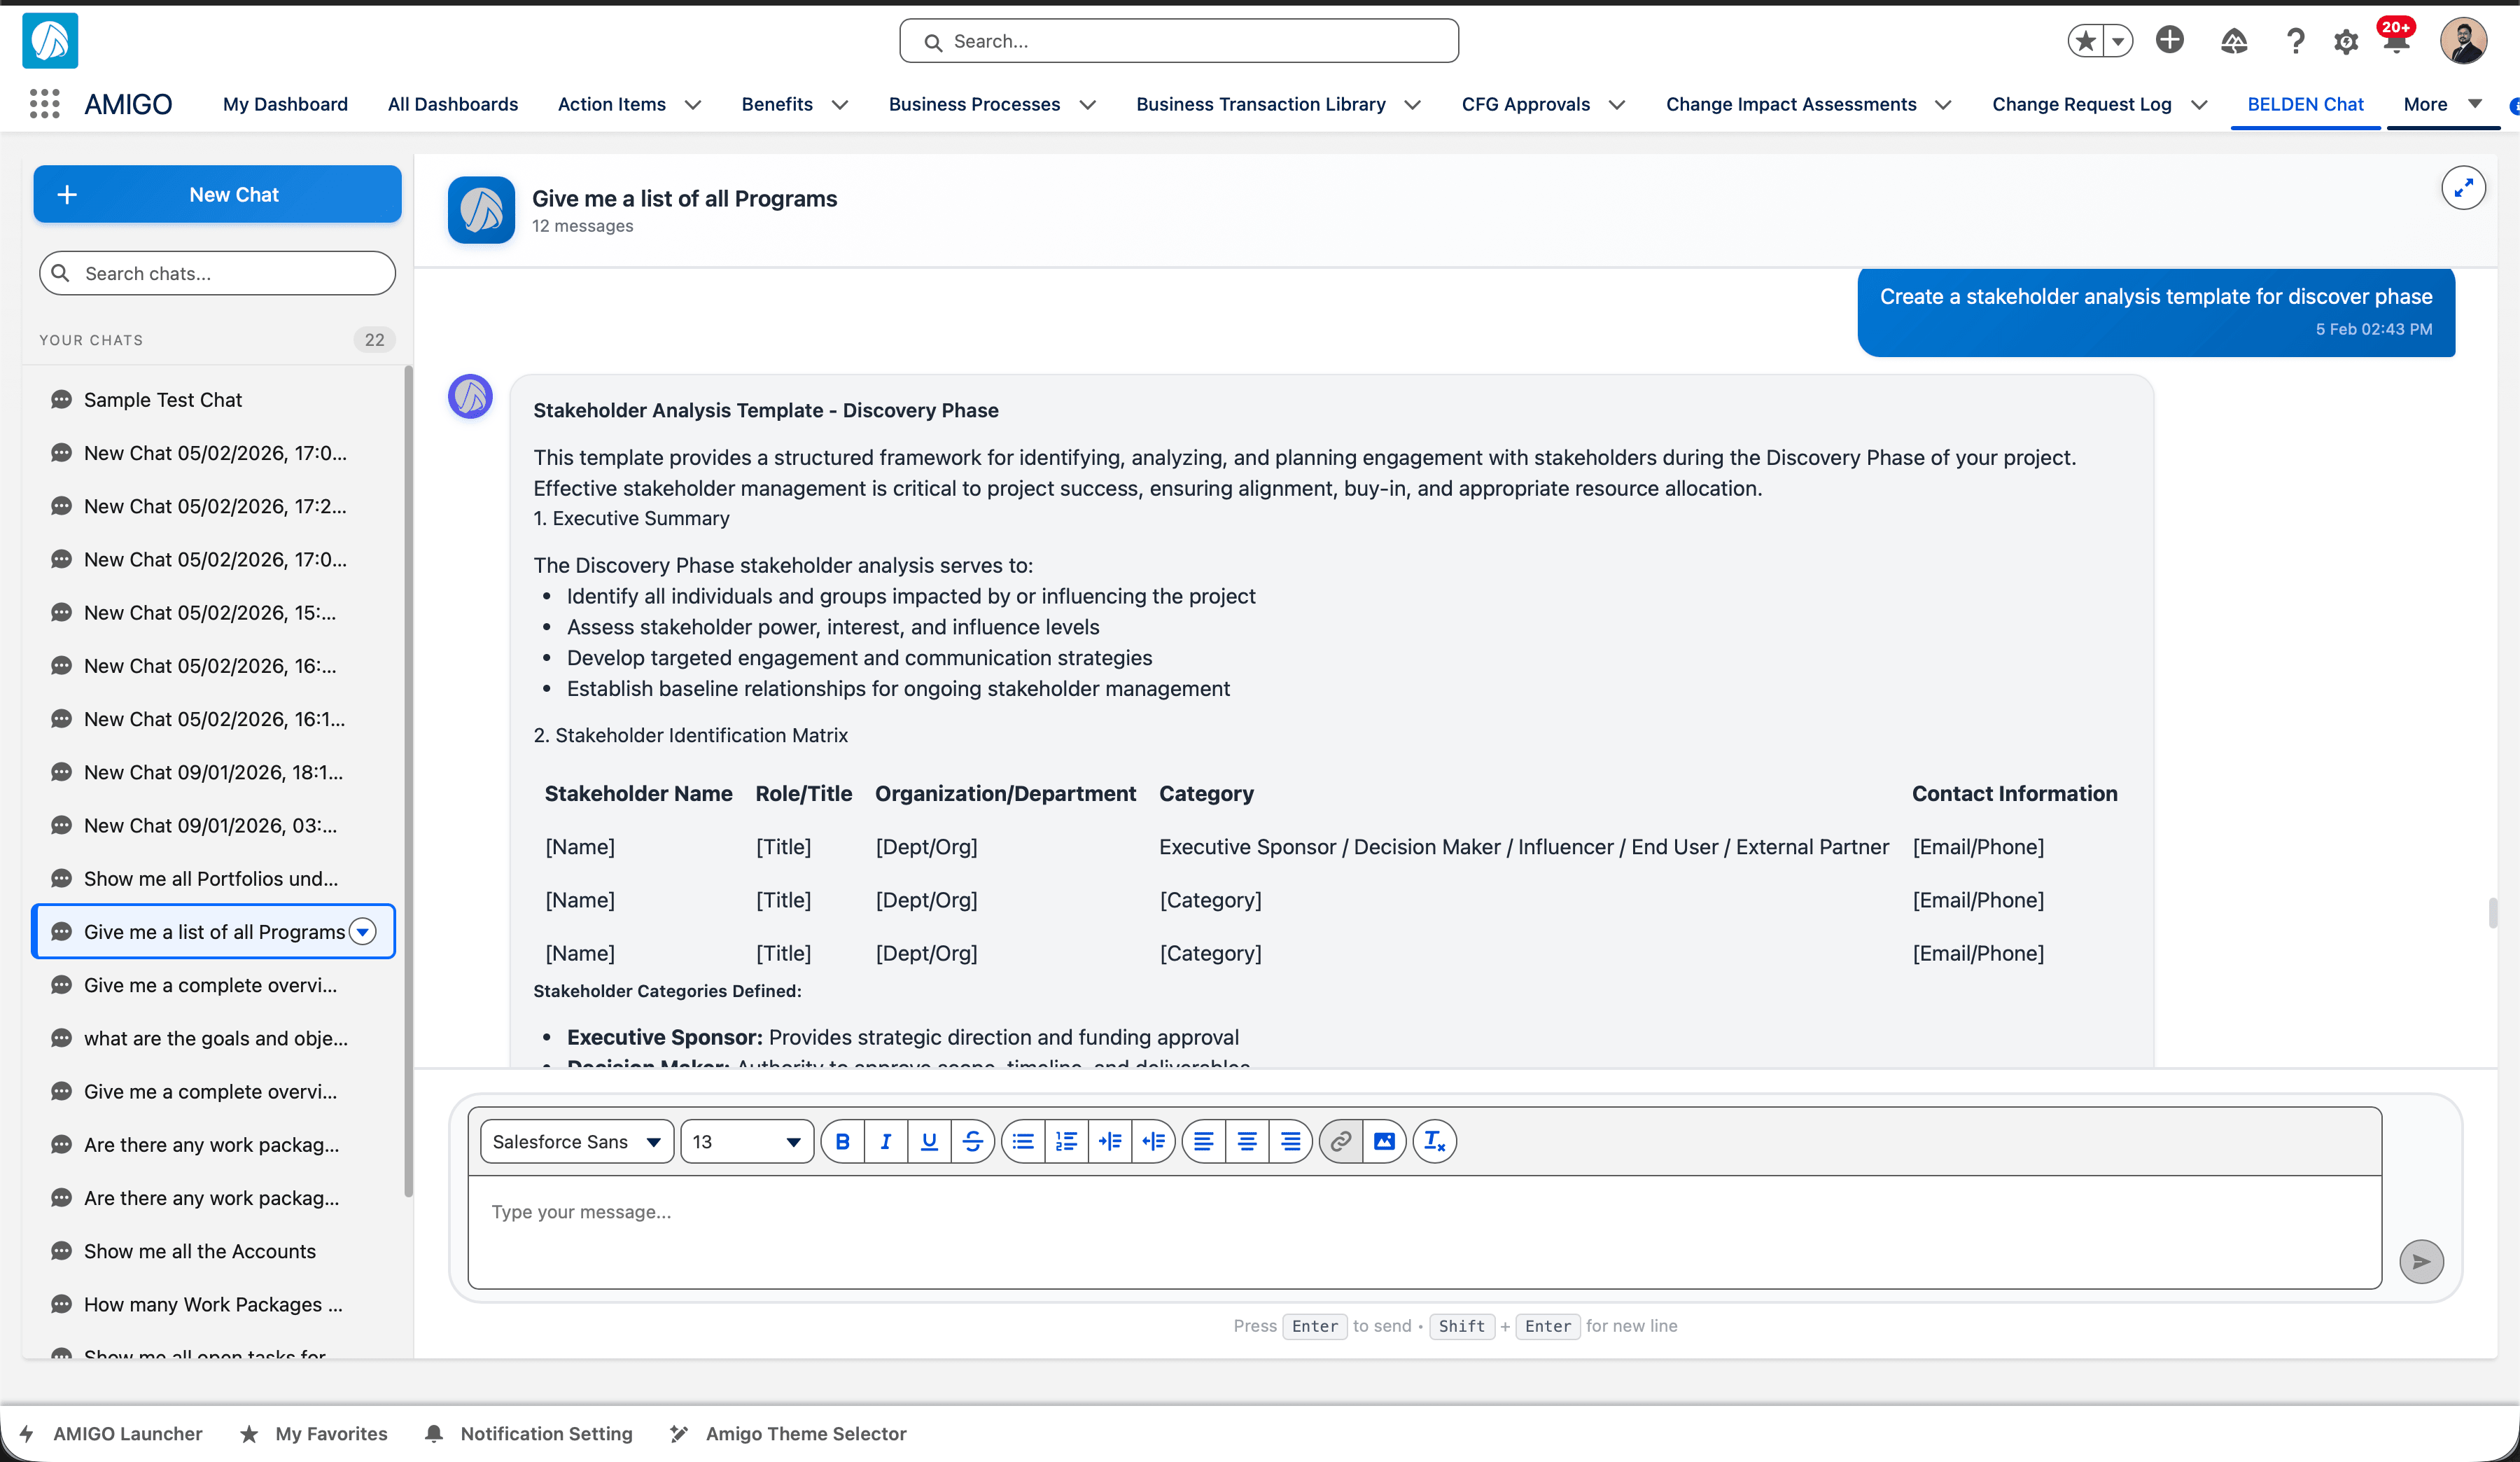The width and height of the screenshot is (2520, 1462).
Task: Open user profile avatar
Action: click(x=2464, y=41)
